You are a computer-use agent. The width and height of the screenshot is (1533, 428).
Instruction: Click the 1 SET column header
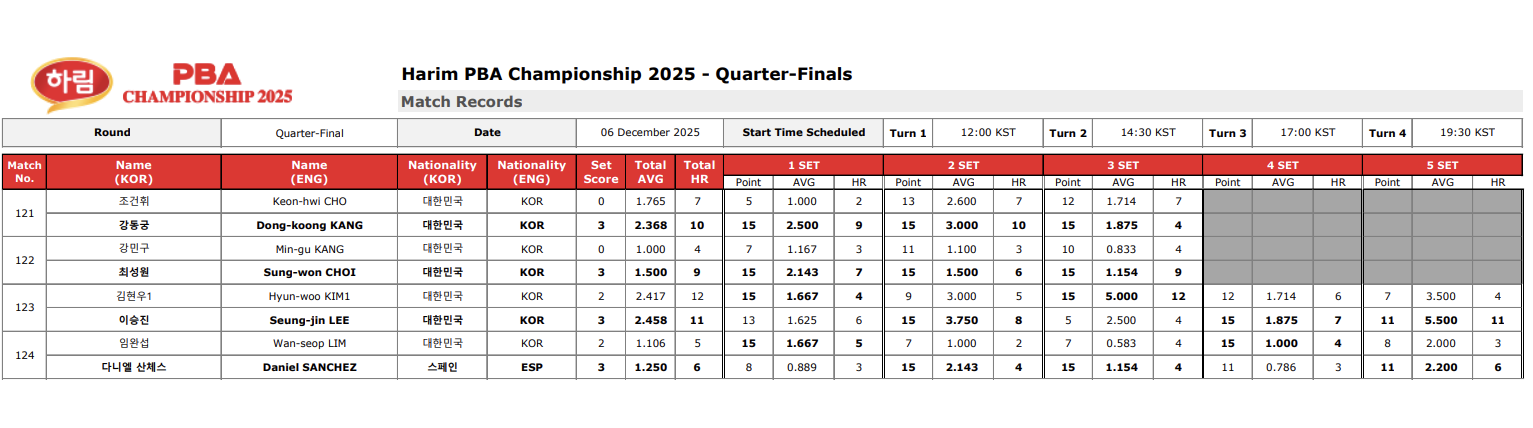[803, 166]
